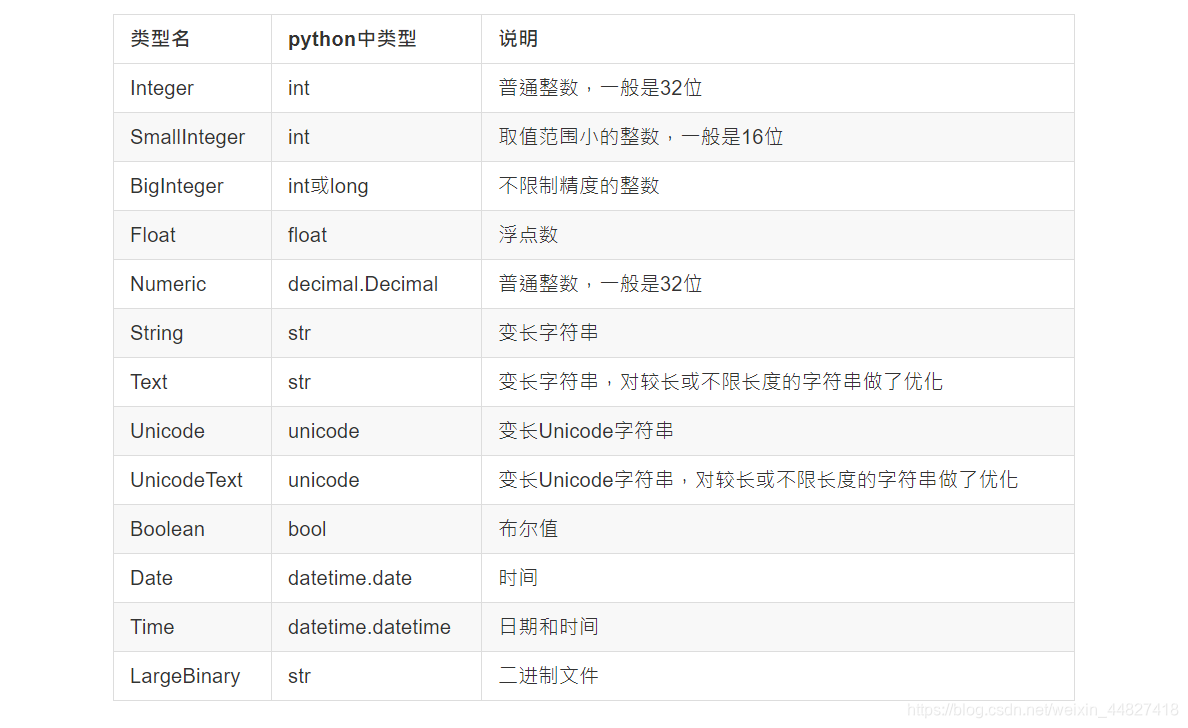Screen dimensions: 1188x728
Task: Click the '日期和时间' description
Action: coord(549,627)
